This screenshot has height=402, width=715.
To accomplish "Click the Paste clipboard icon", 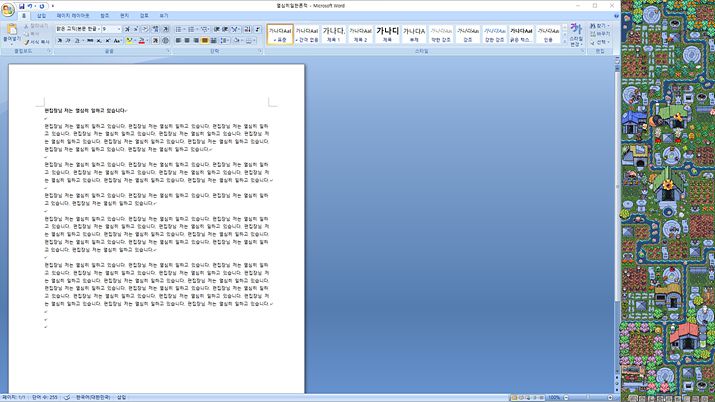I will point(11,32).
